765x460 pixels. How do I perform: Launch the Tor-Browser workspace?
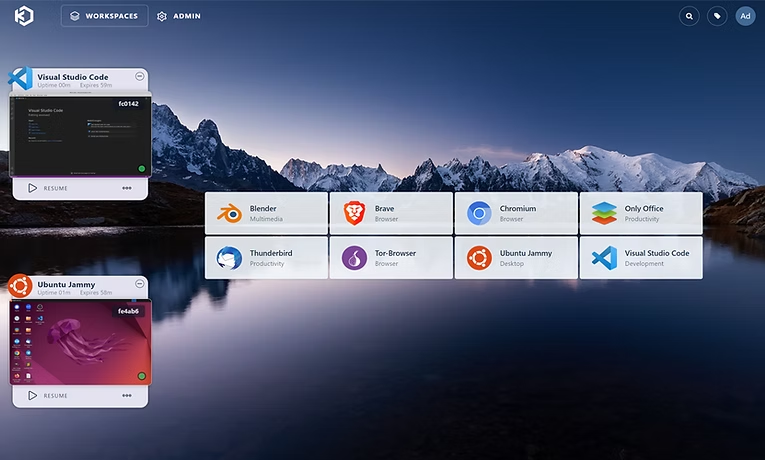(391, 258)
